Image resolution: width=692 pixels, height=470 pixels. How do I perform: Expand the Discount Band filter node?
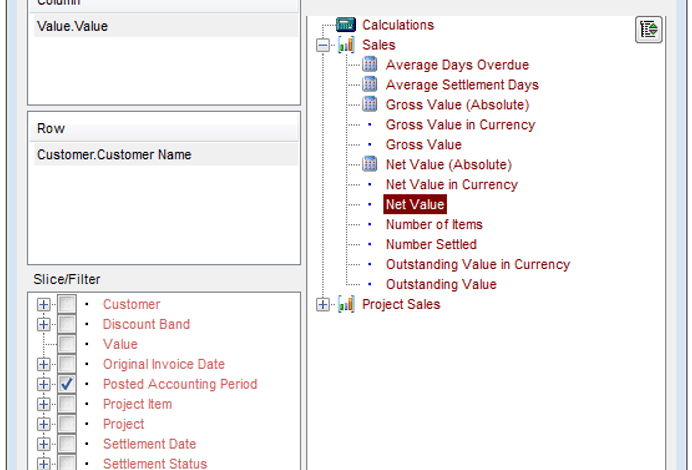(43, 324)
